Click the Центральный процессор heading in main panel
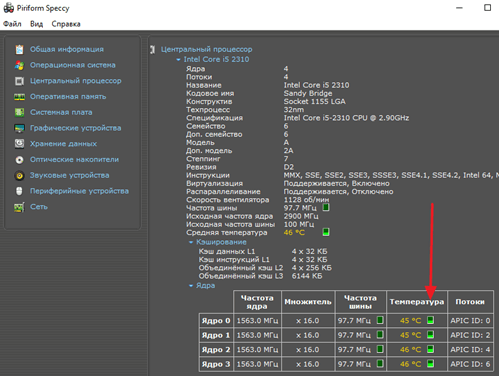 [207, 49]
